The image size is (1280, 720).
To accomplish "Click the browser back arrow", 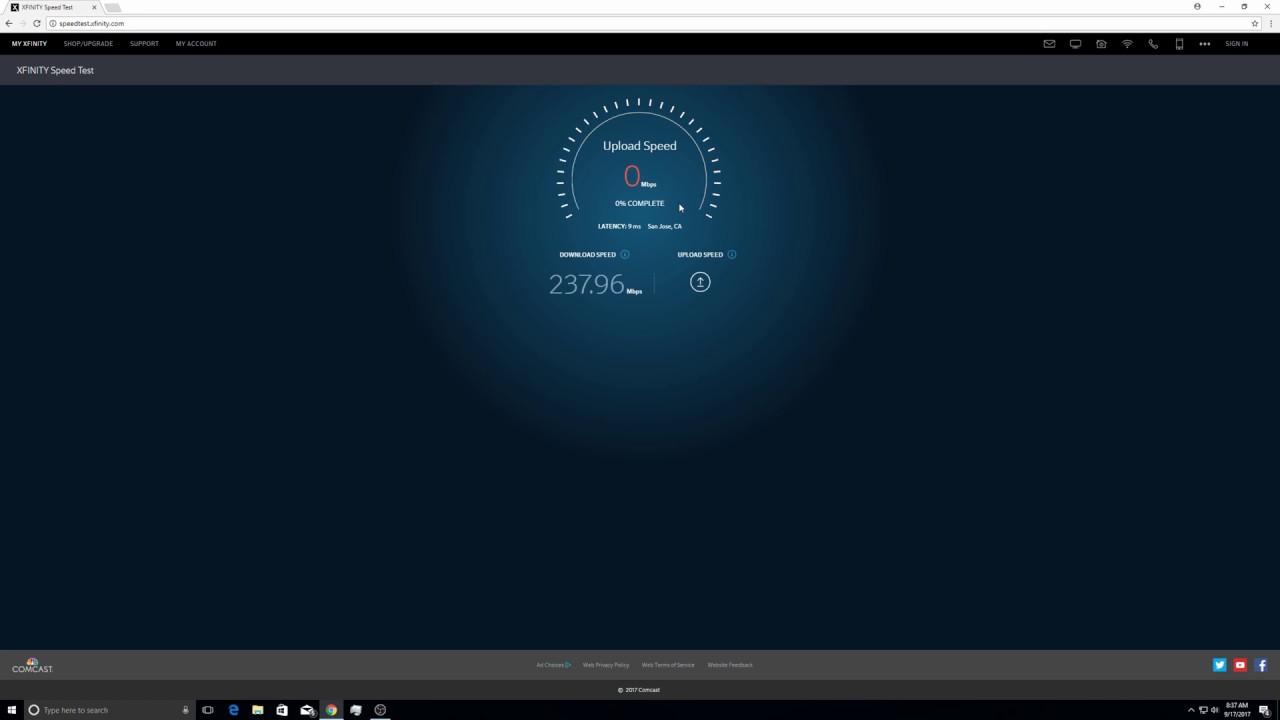I will [x=9, y=23].
